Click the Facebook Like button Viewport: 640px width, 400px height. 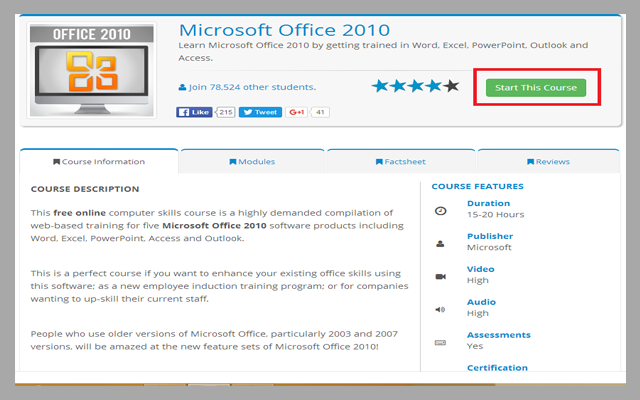tap(195, 112)
